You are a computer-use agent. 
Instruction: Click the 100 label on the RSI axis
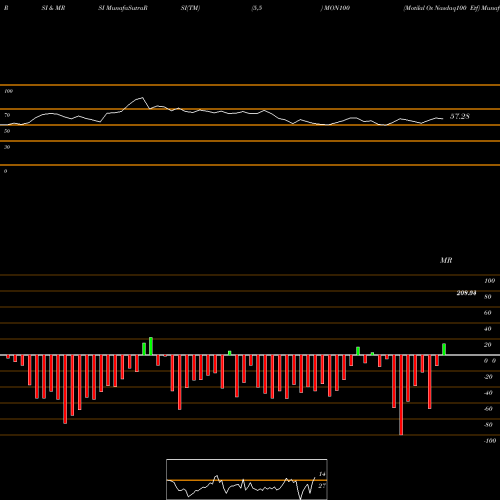point(8,91)
